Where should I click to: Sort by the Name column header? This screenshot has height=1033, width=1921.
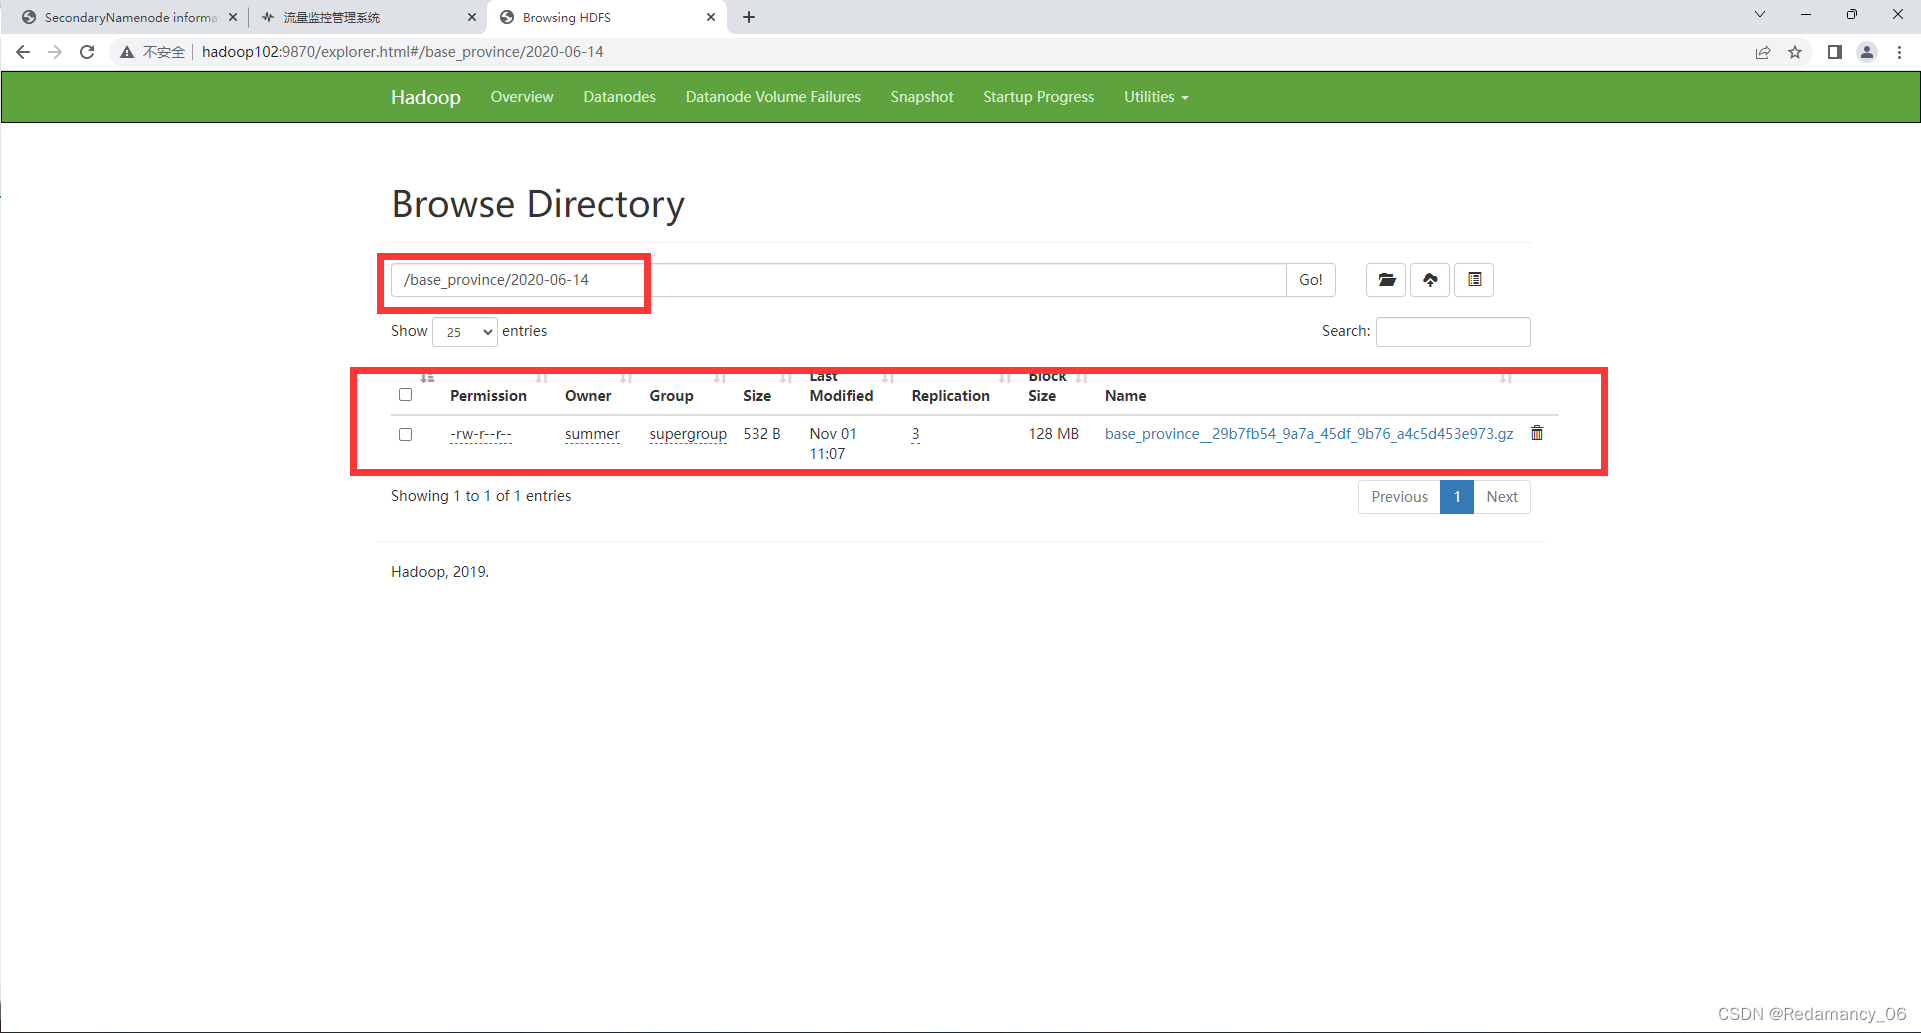point(1125,396)
